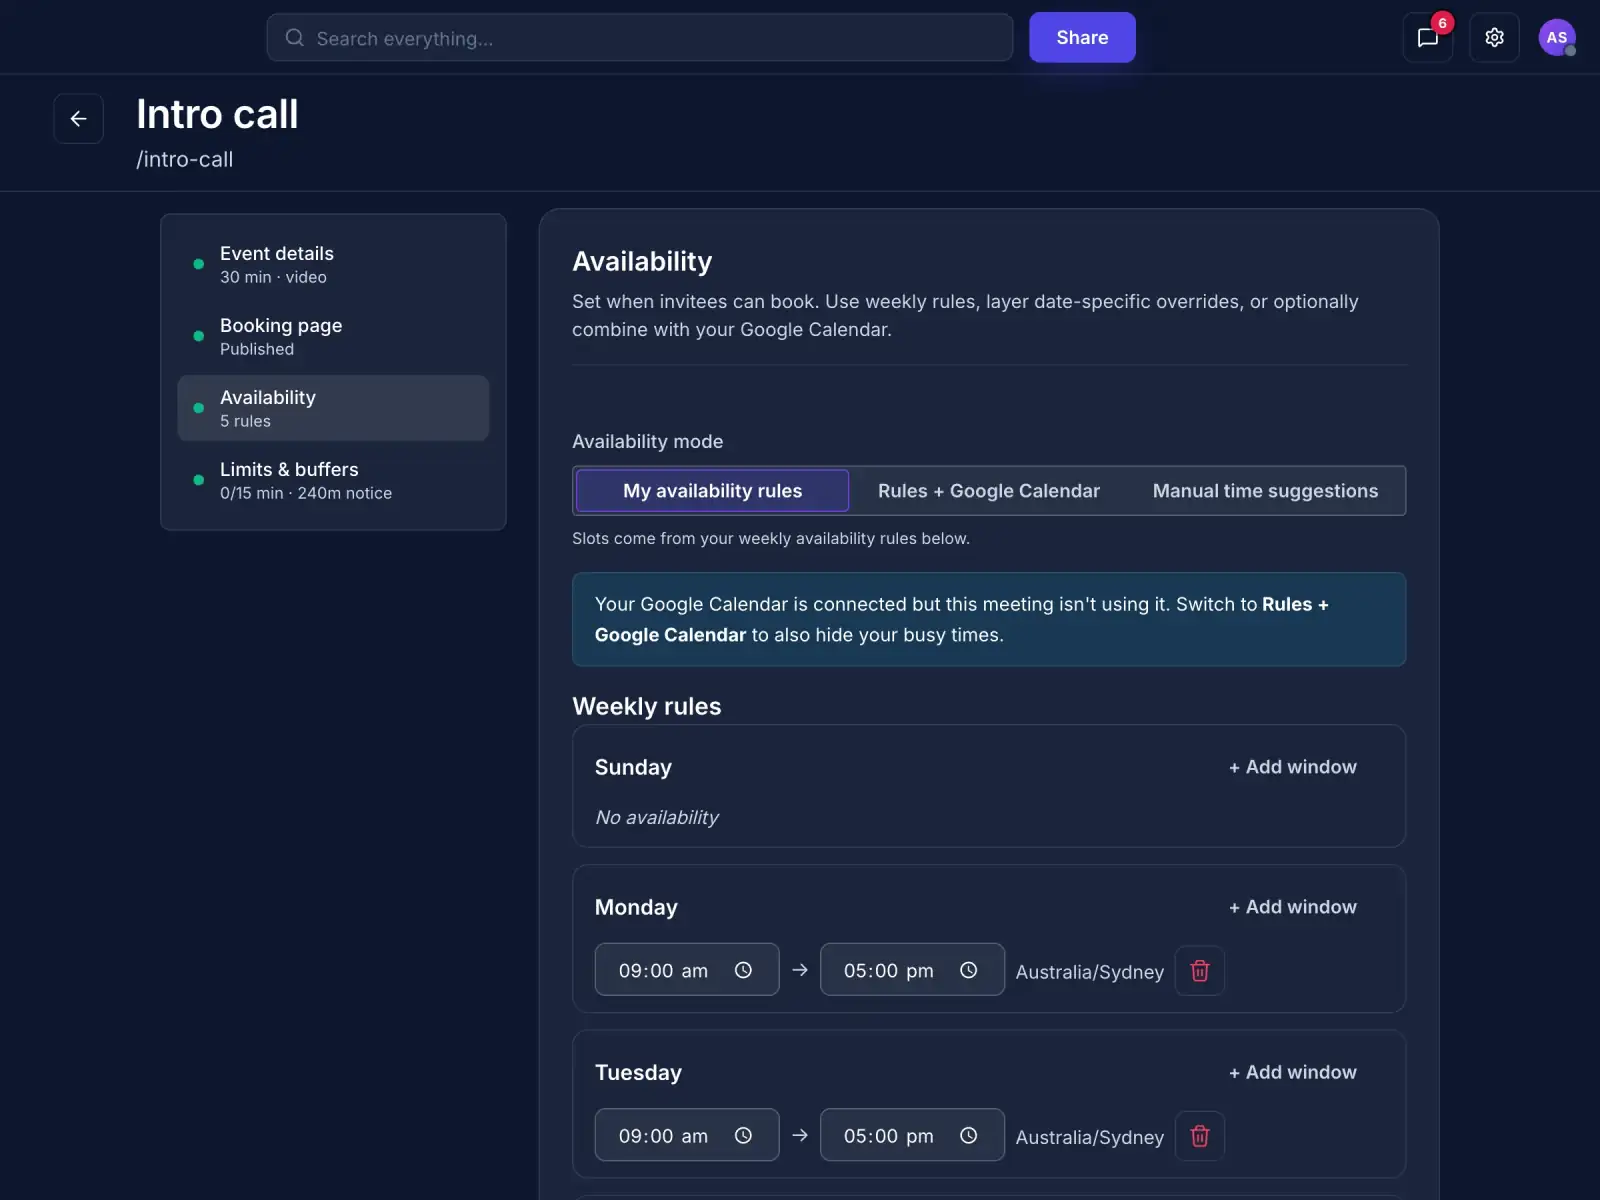This screenshot has height=1200, width=1600.
Task: Edit Tuesday 09:00 am start time field
Action: (687, 1135)
